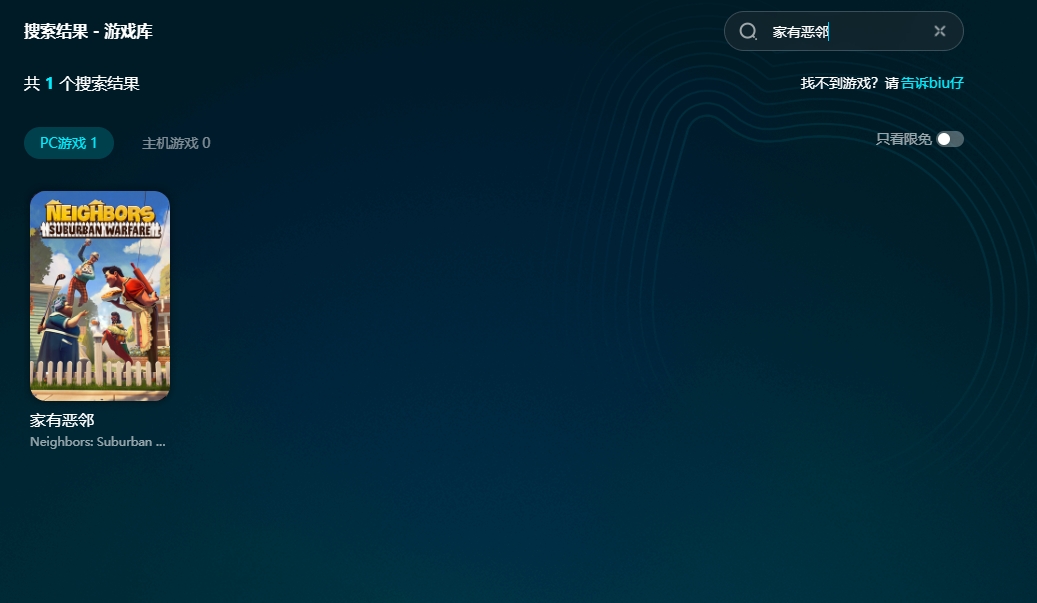The image size is (1037, 603).
Task: Click the game title 家有恶邻 under the cover
Action: point(62,421)
